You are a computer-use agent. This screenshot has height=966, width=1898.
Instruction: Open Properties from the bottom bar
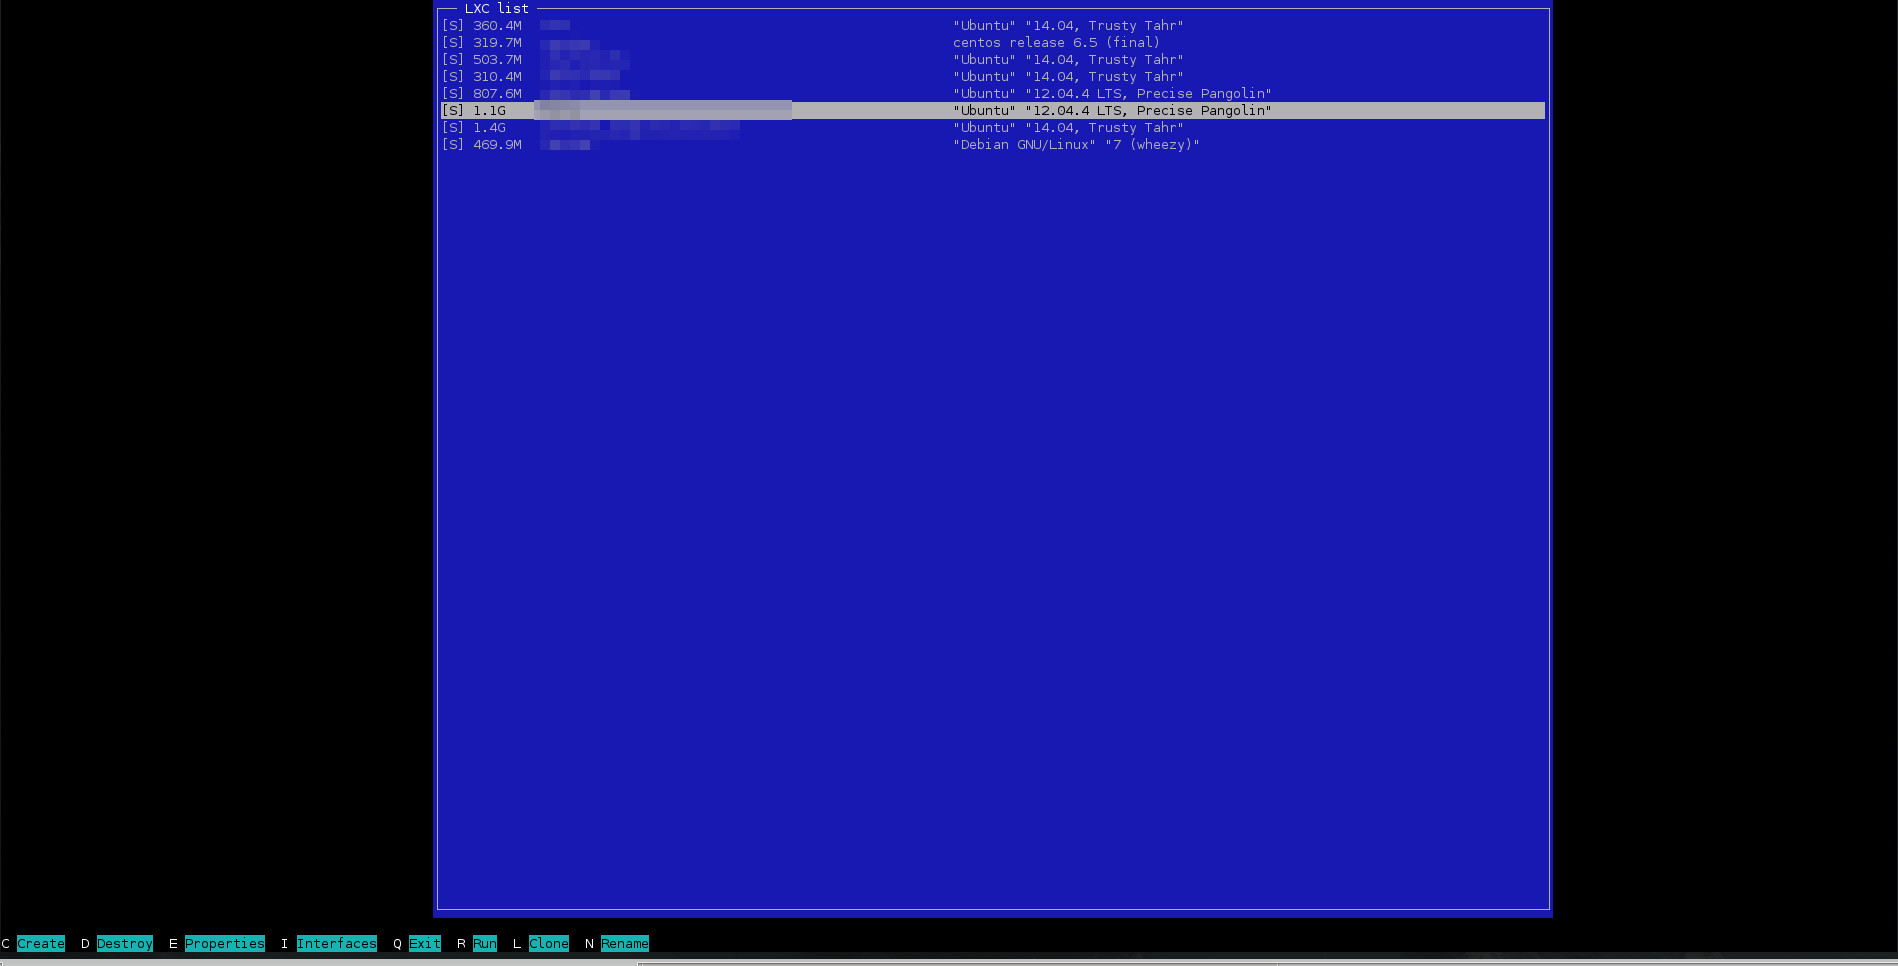pos(225,943)
